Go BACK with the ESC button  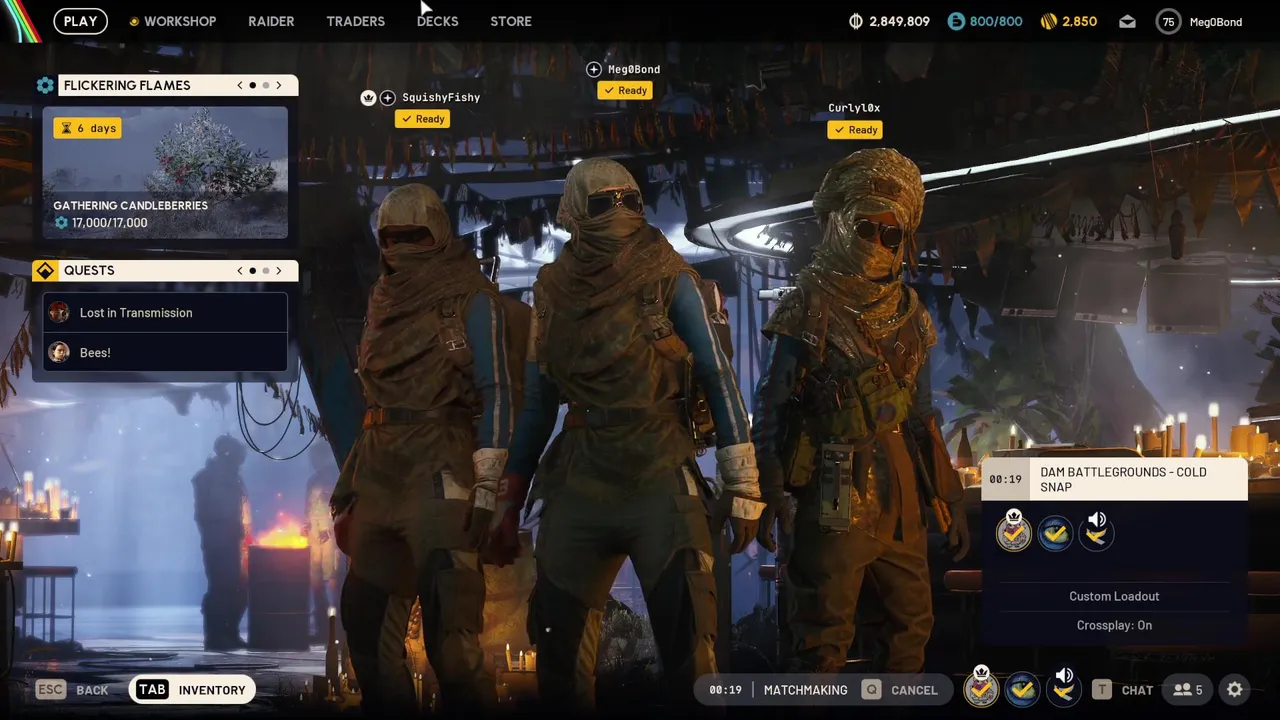tap(72, 690)
